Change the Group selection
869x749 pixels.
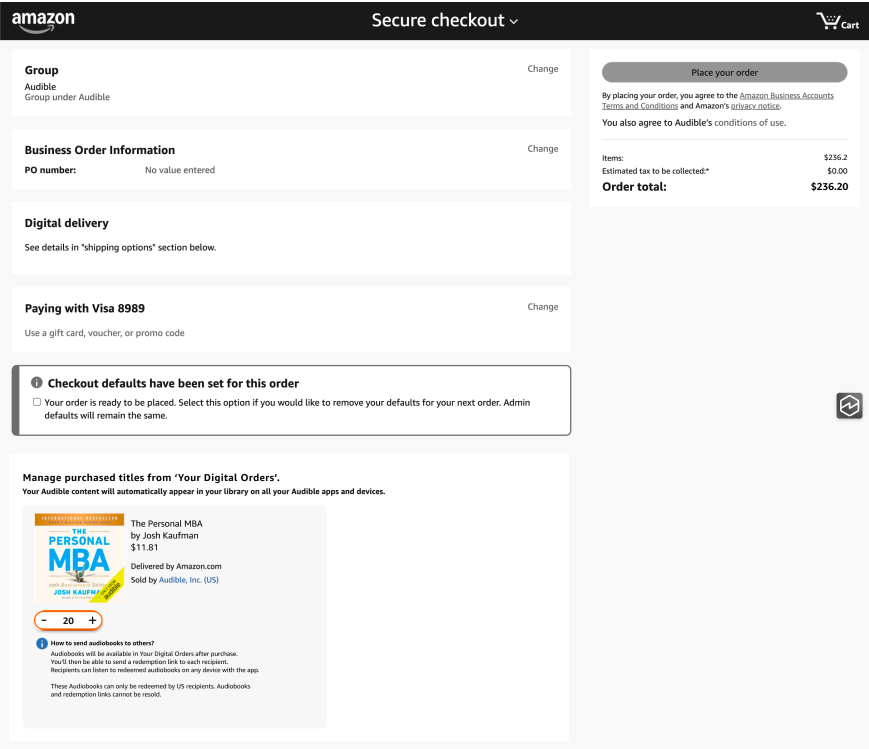pyautogui.click(x=543, y=69)
